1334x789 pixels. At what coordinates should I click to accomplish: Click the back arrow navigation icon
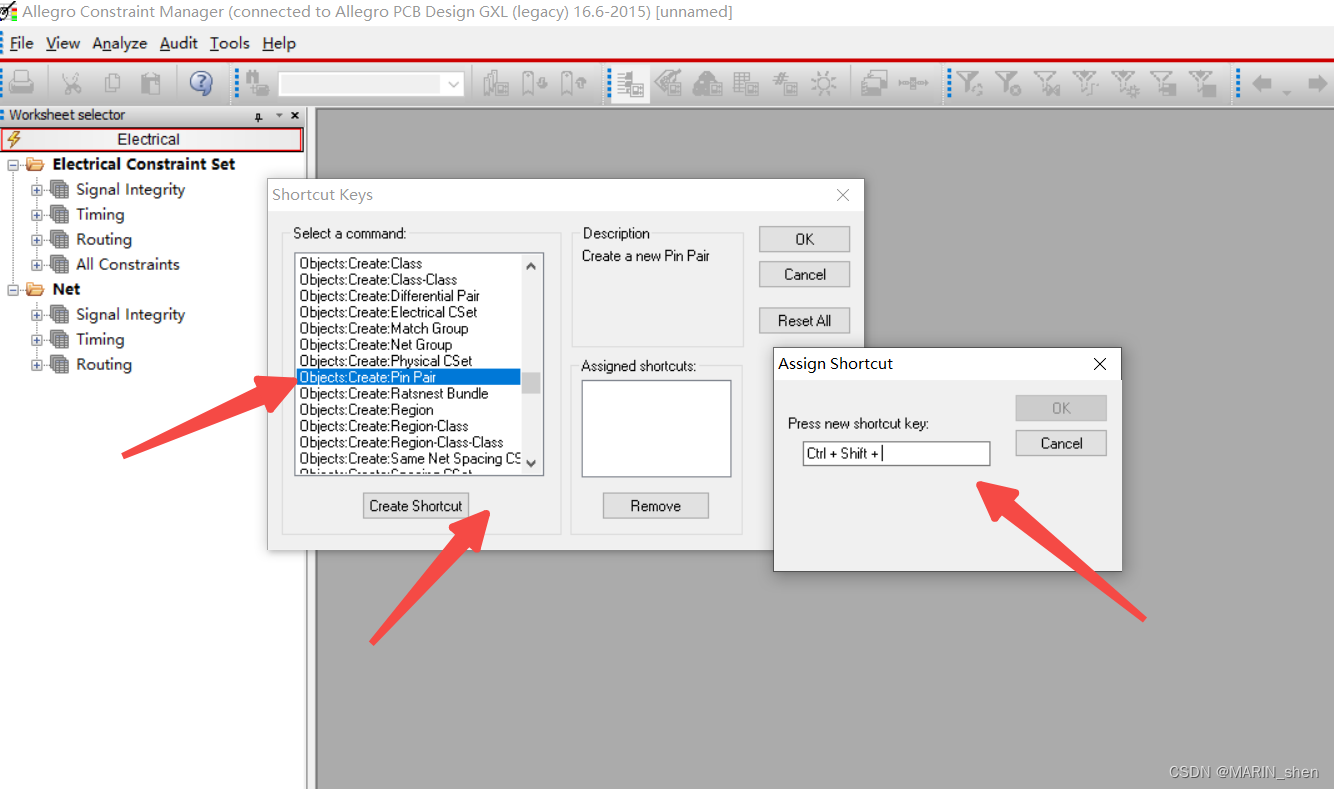click(x=1262, y=83)
